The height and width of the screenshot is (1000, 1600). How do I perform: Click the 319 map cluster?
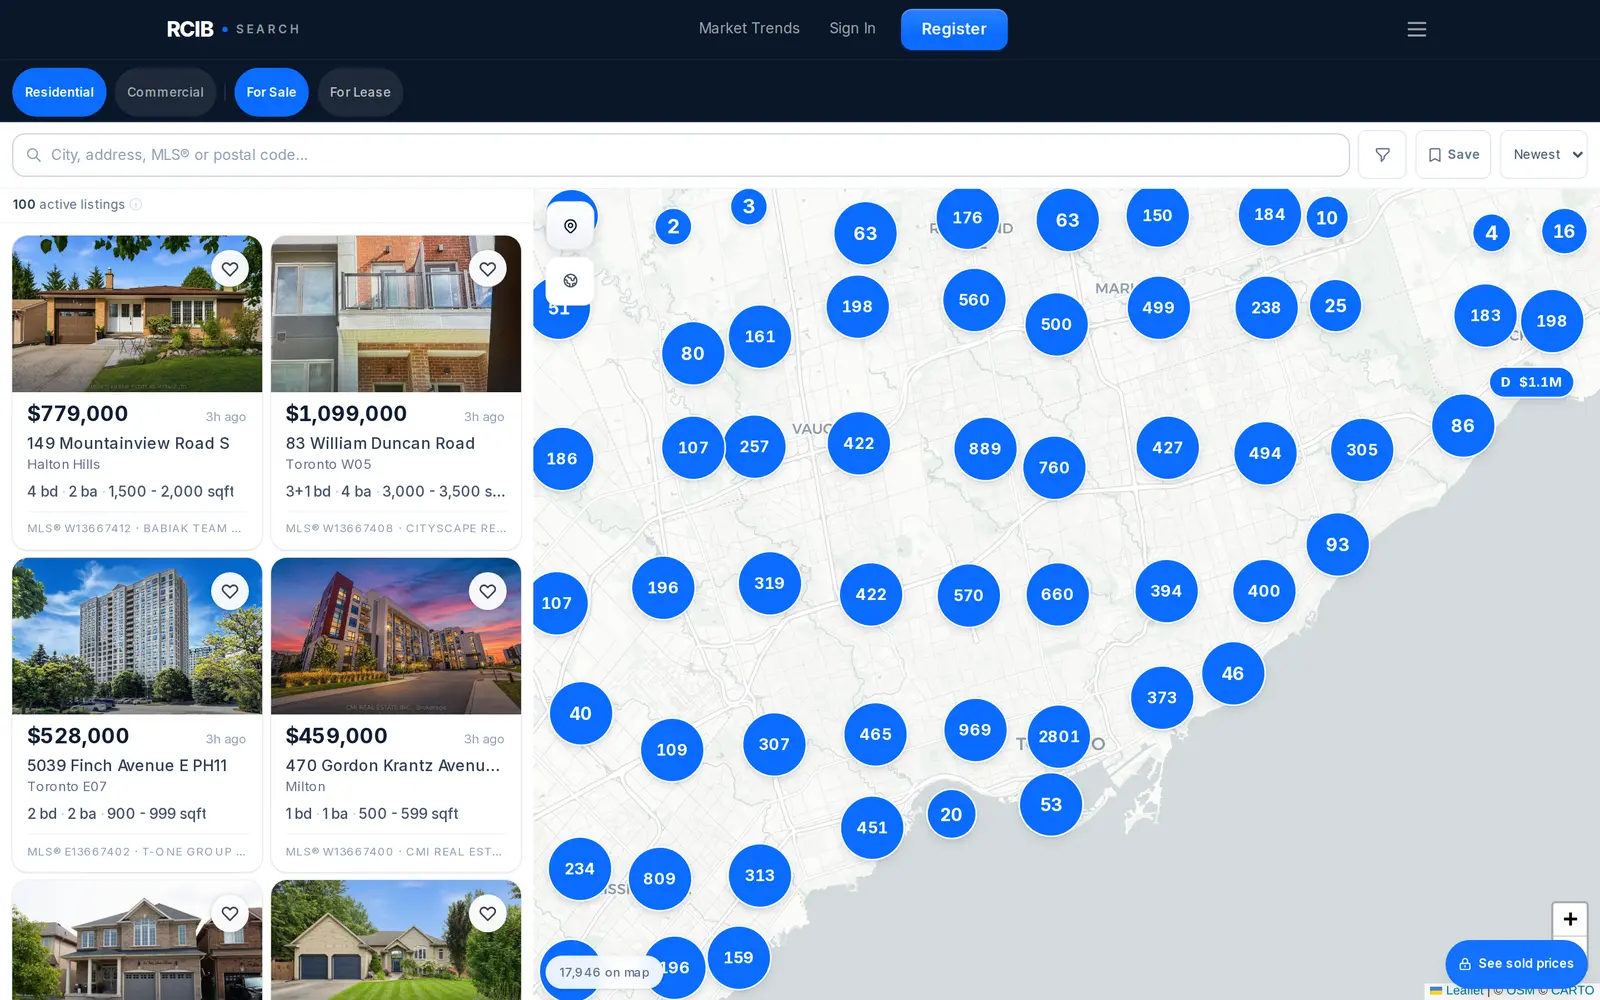click(x=769, y=584)
